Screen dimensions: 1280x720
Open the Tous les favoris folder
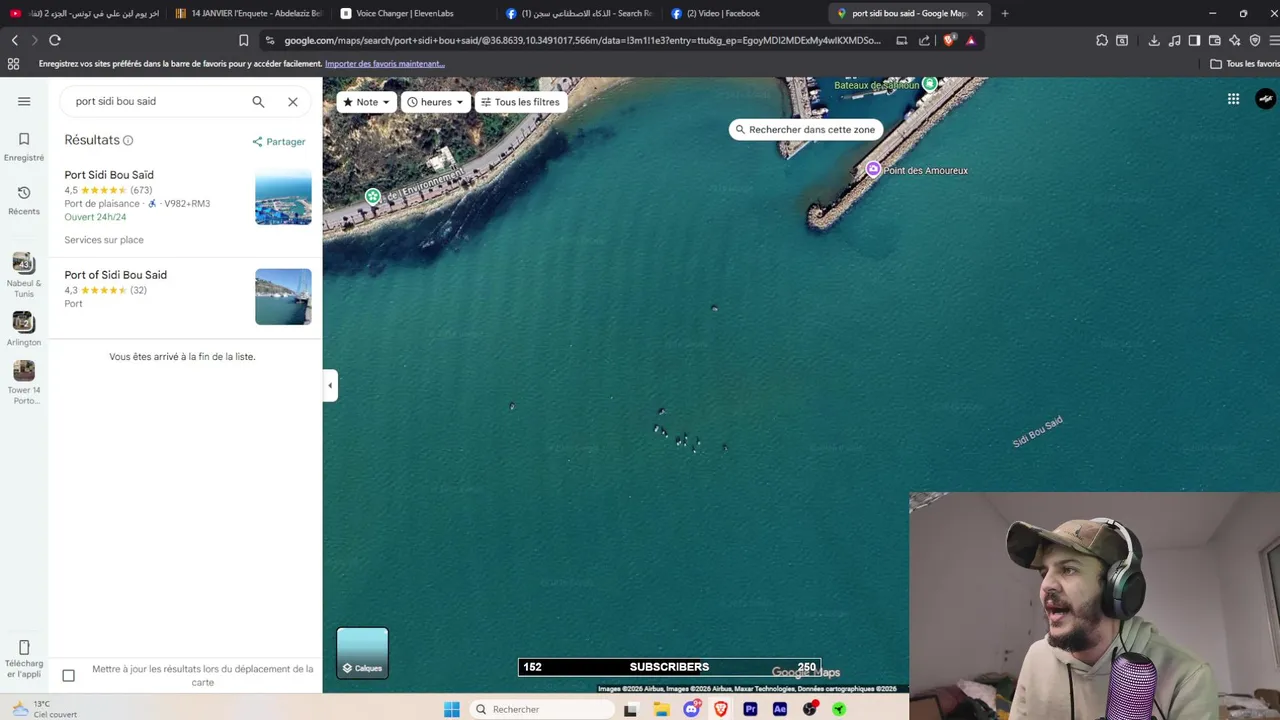1244,64
